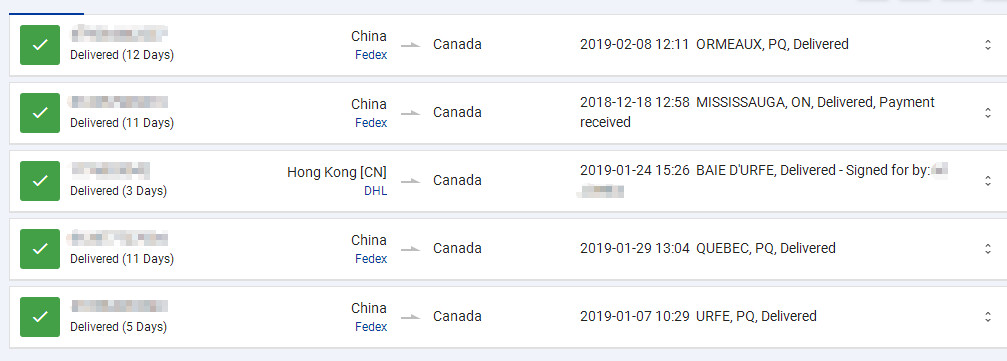Click green checkmark icon of QUEBEC delivery
This screenshot has height=361, width=1007.
[40, 249]
